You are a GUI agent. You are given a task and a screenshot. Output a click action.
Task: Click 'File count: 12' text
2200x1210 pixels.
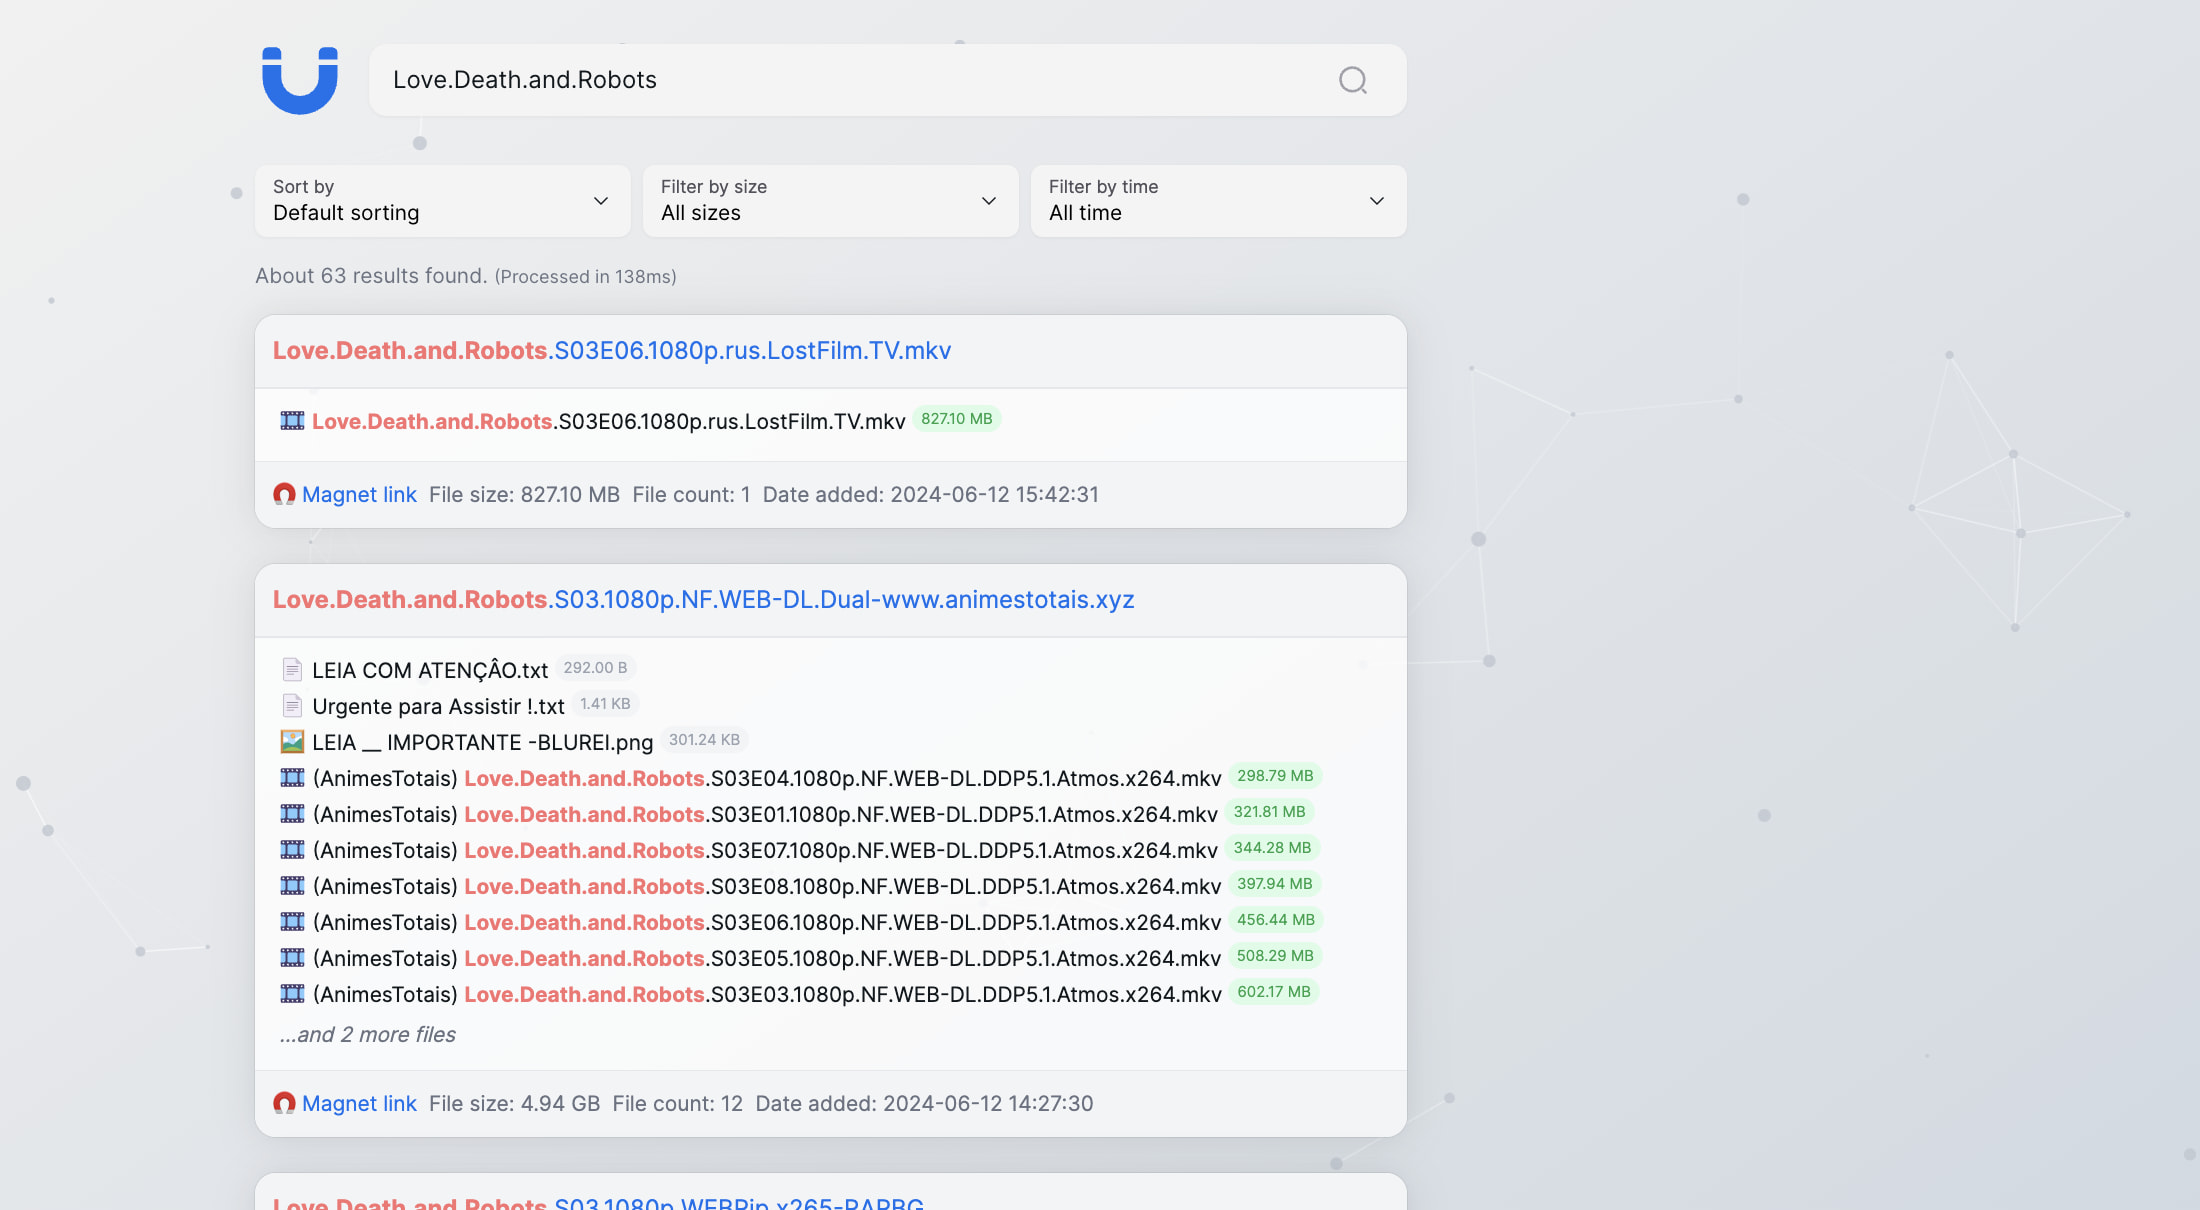[678, 1104]
